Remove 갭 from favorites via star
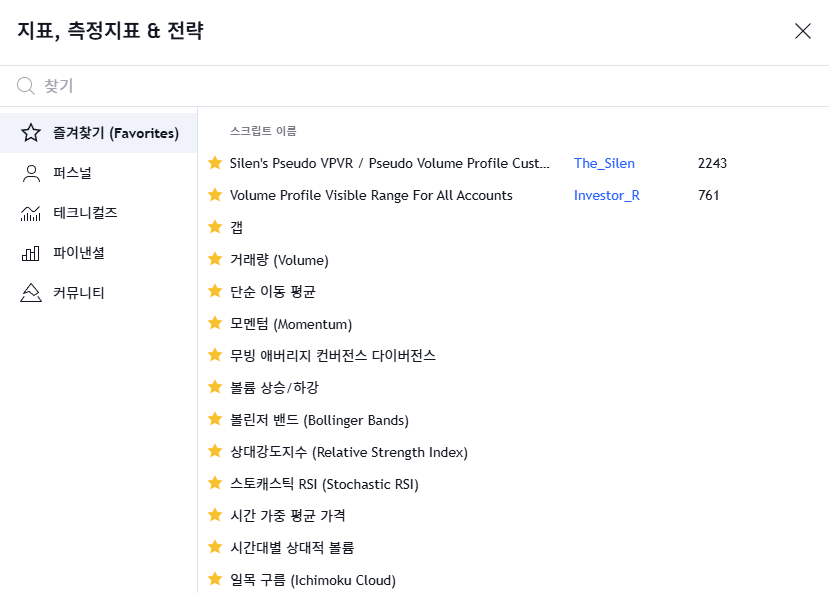Viewport: 829px width, 593px height. tap(214, 227)
